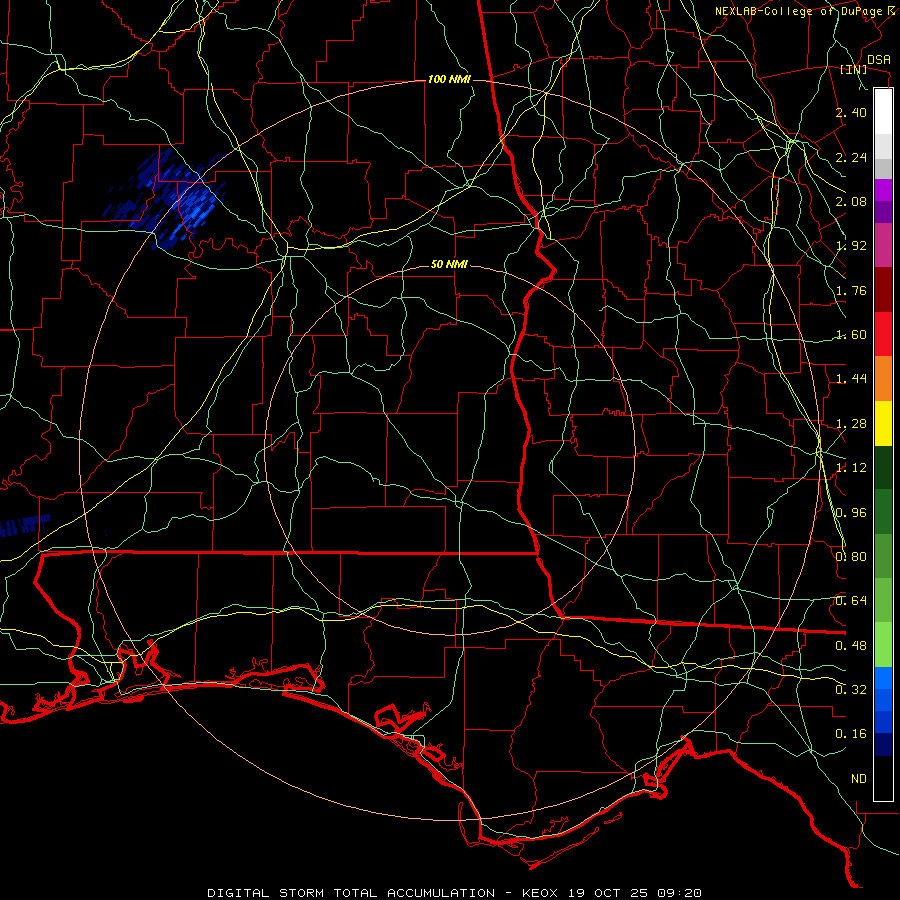Click the '0.96' legend value

pyautogui.click(x=851, y=513)
